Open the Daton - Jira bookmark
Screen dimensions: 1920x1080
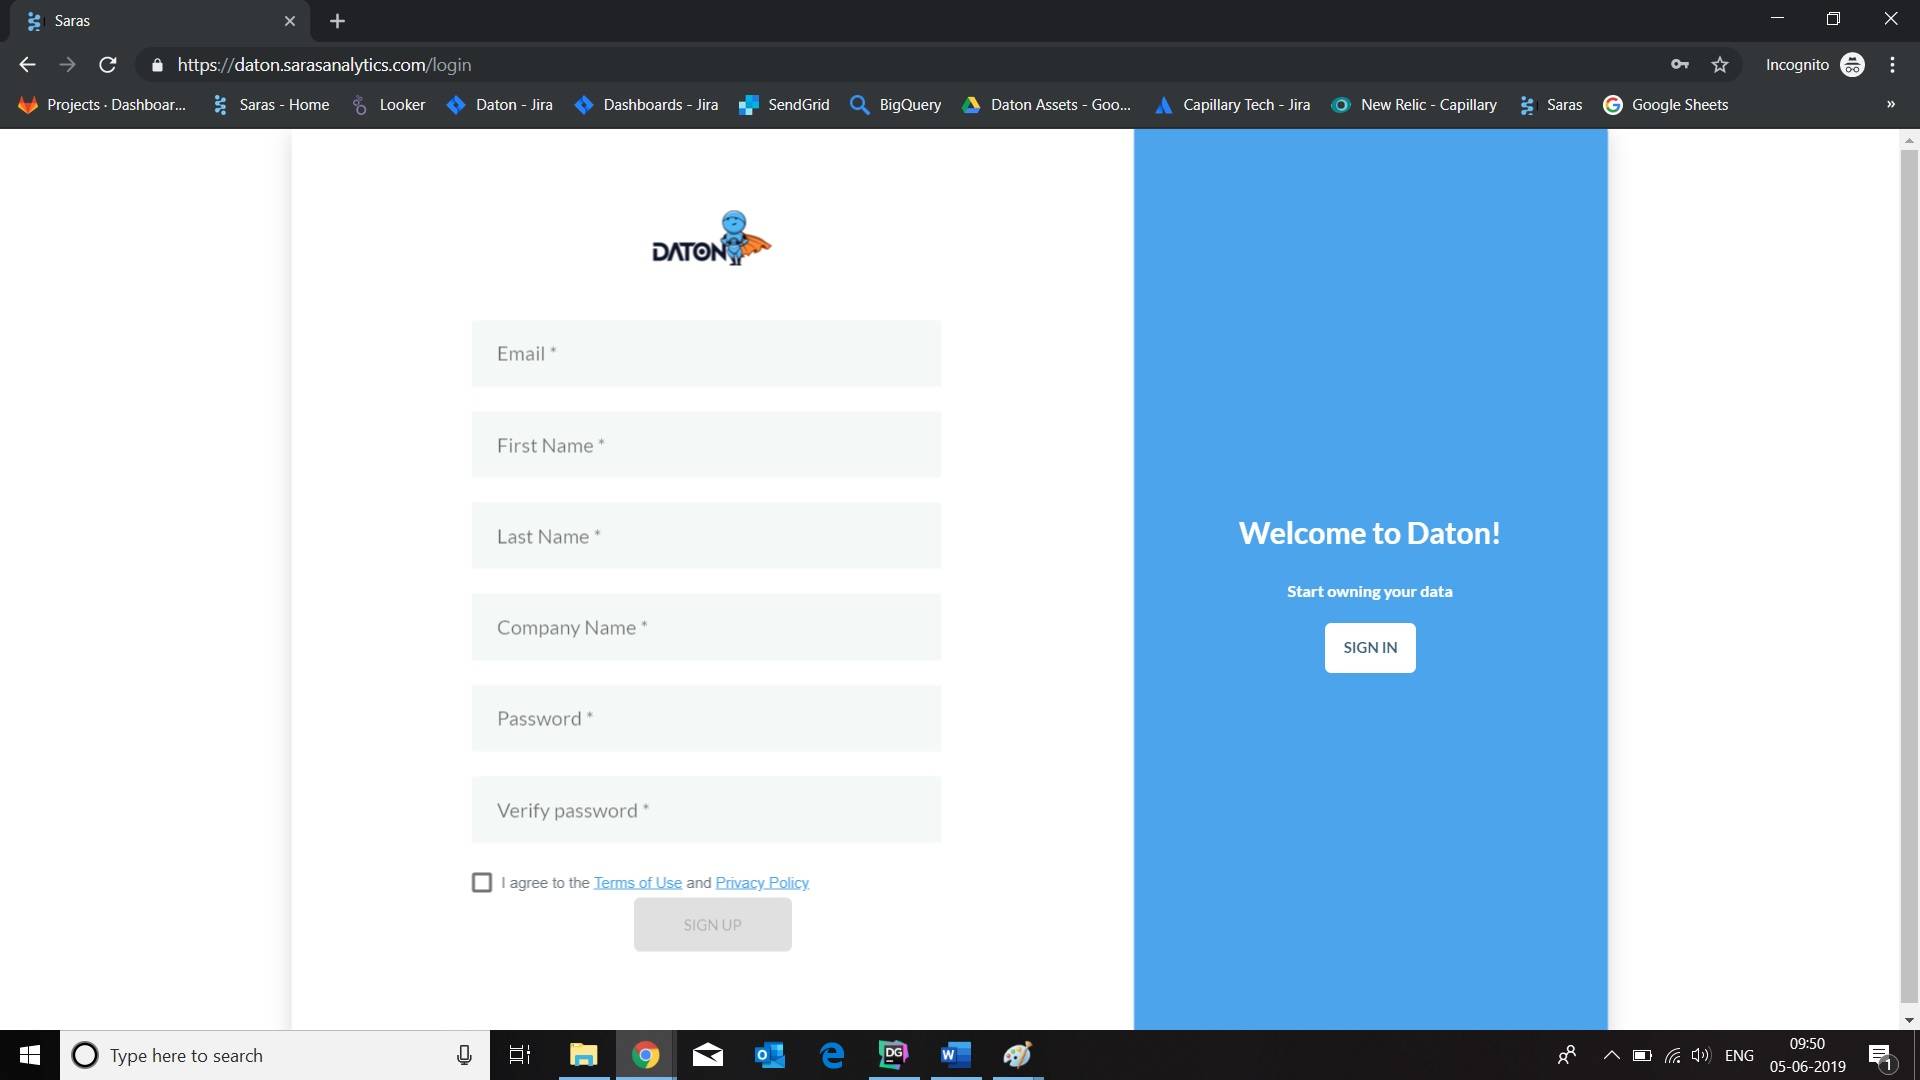pos(514,104)
